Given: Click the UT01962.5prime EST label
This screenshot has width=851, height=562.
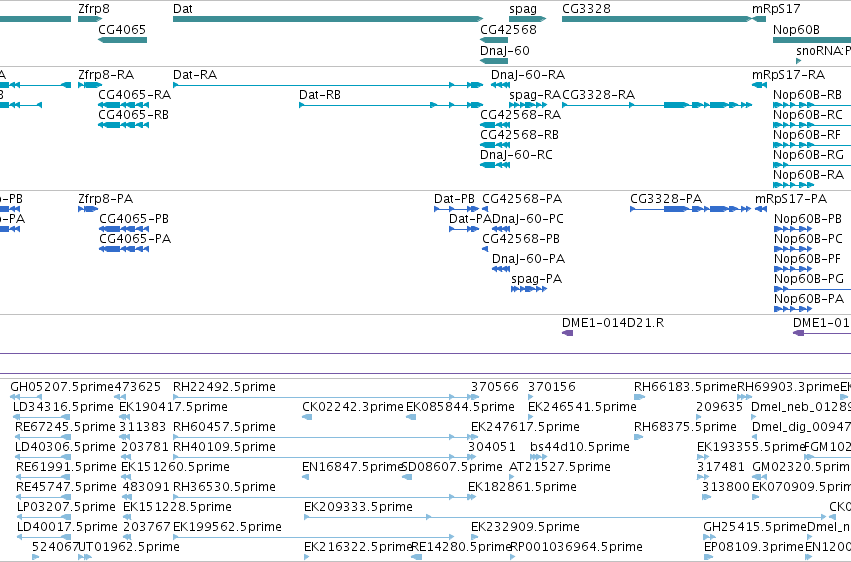Looking at the screenshot, I should coord(129,547).
